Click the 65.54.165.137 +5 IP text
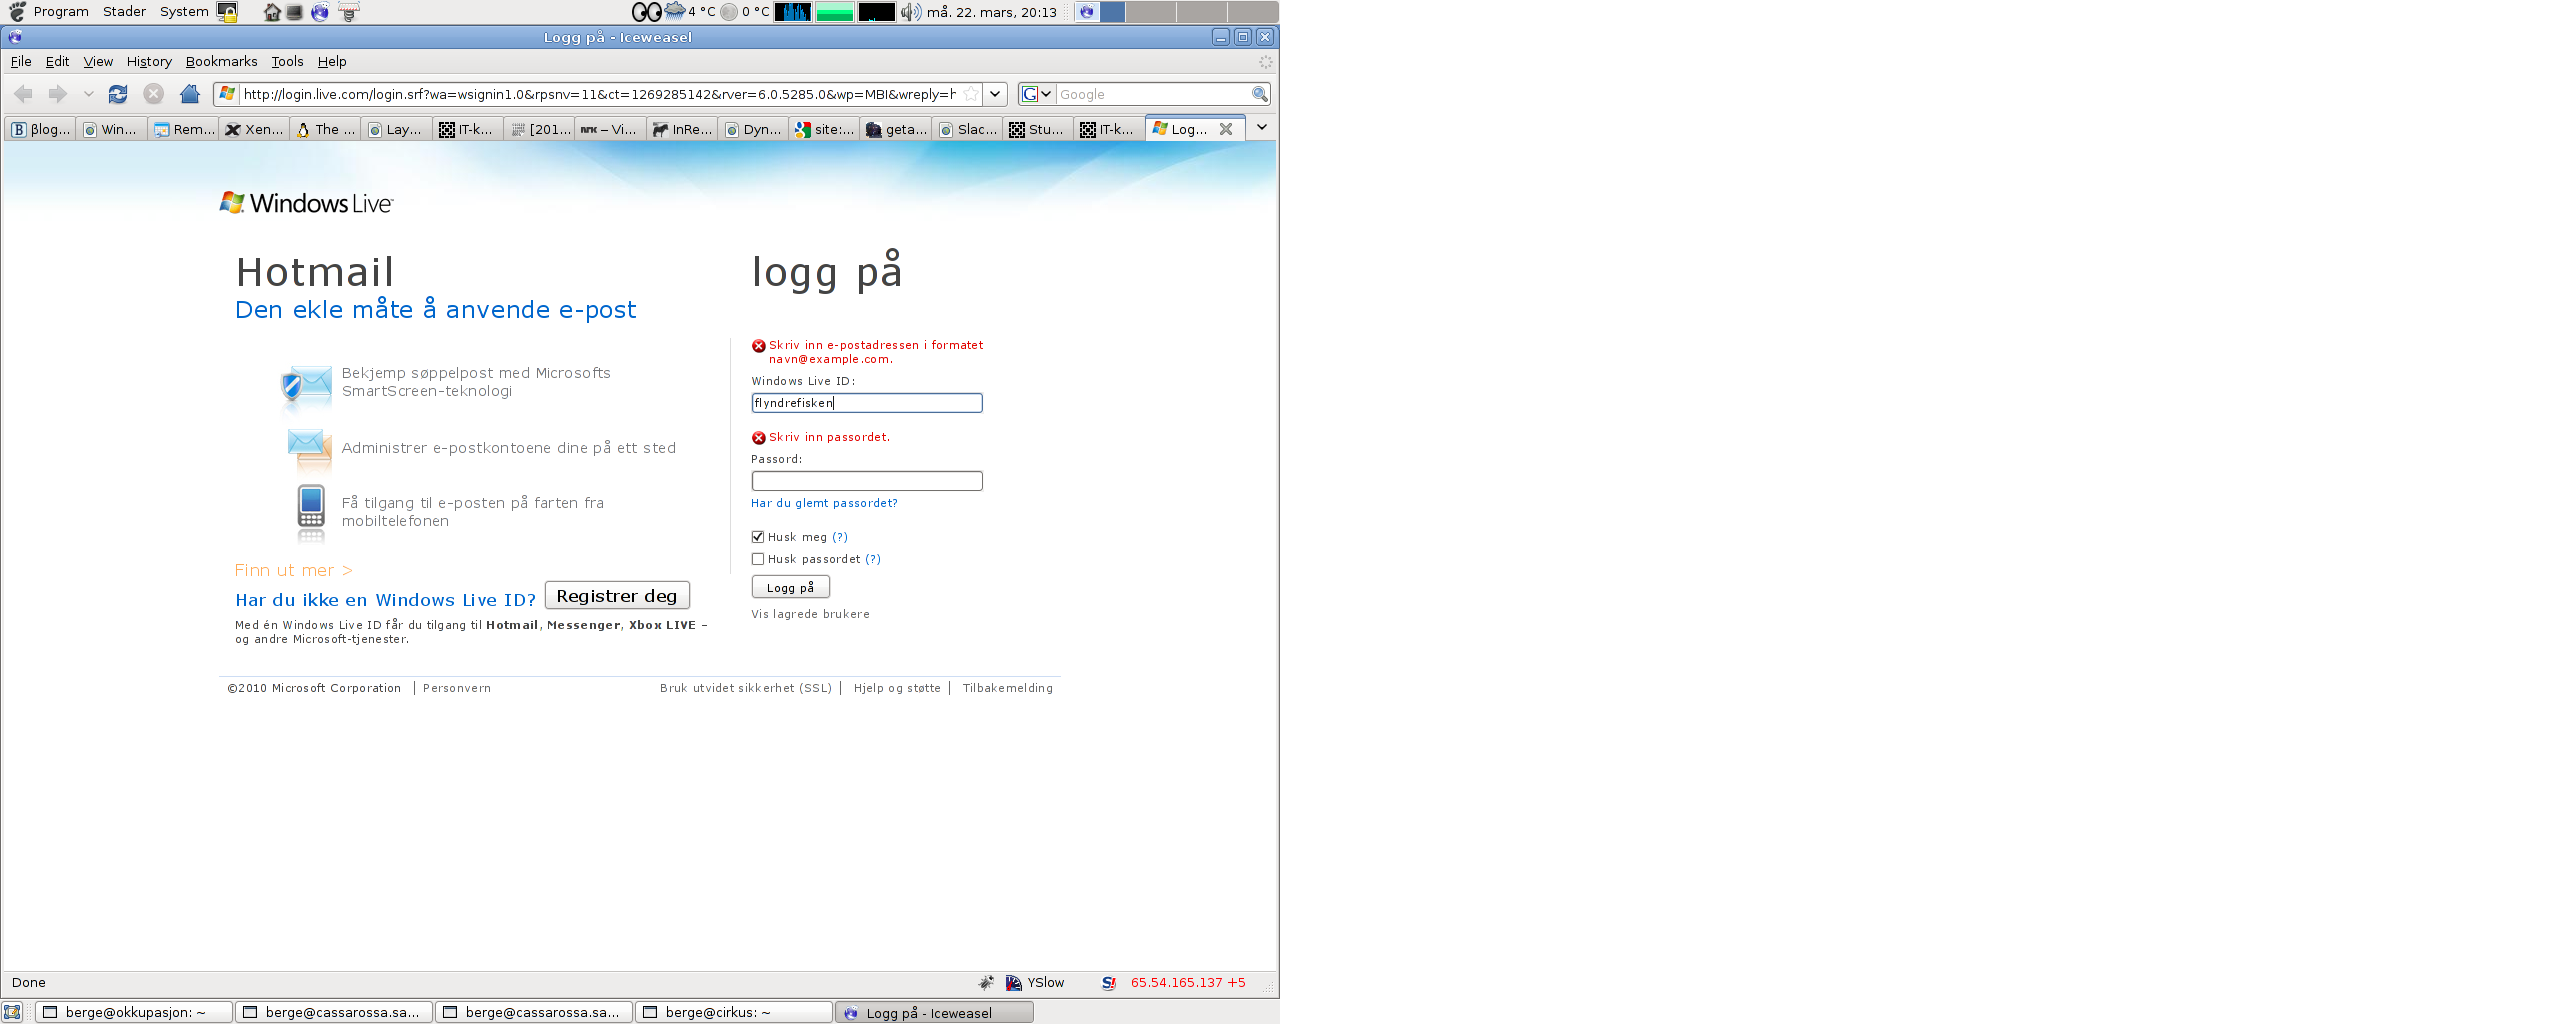 click(x=1188, y=983)
